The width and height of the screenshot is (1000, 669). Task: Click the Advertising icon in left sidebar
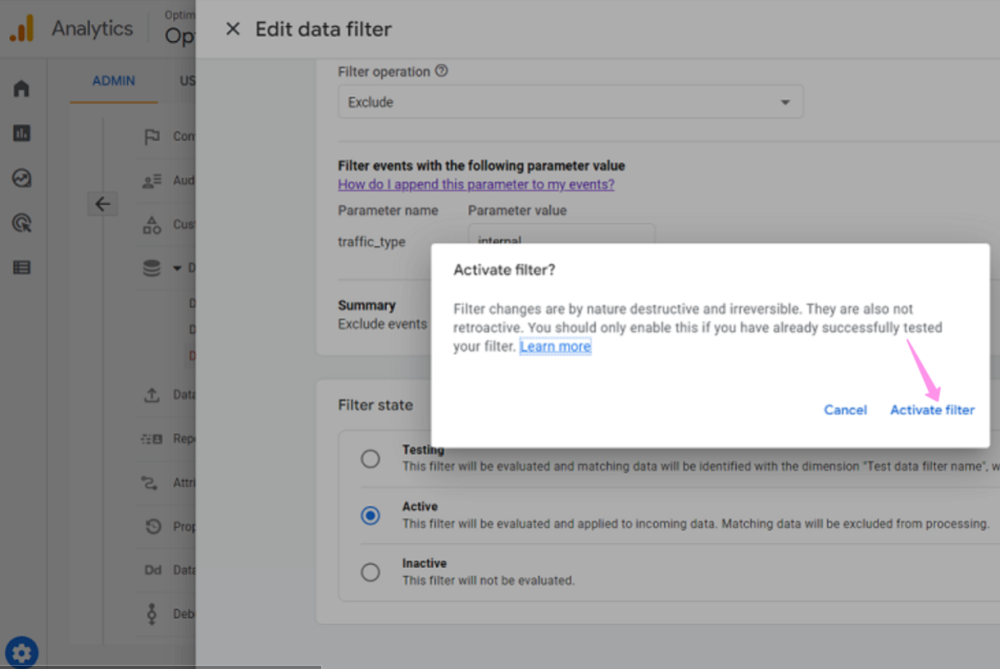tap(21, 223)
